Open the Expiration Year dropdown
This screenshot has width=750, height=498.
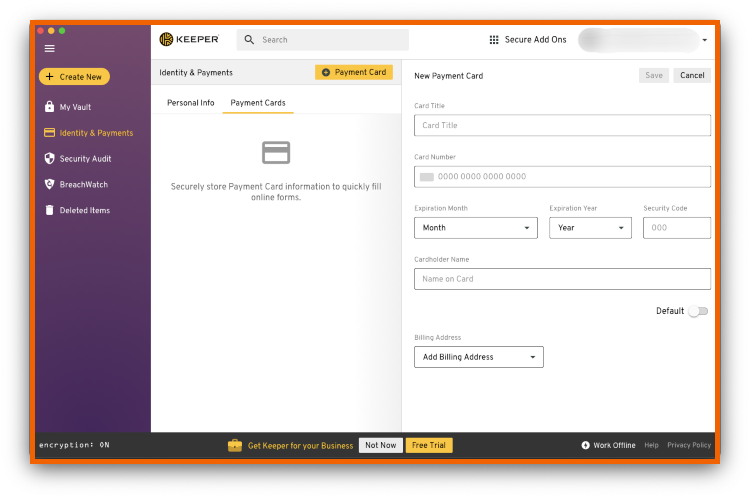pyautogui.click(x=590, y=228)
